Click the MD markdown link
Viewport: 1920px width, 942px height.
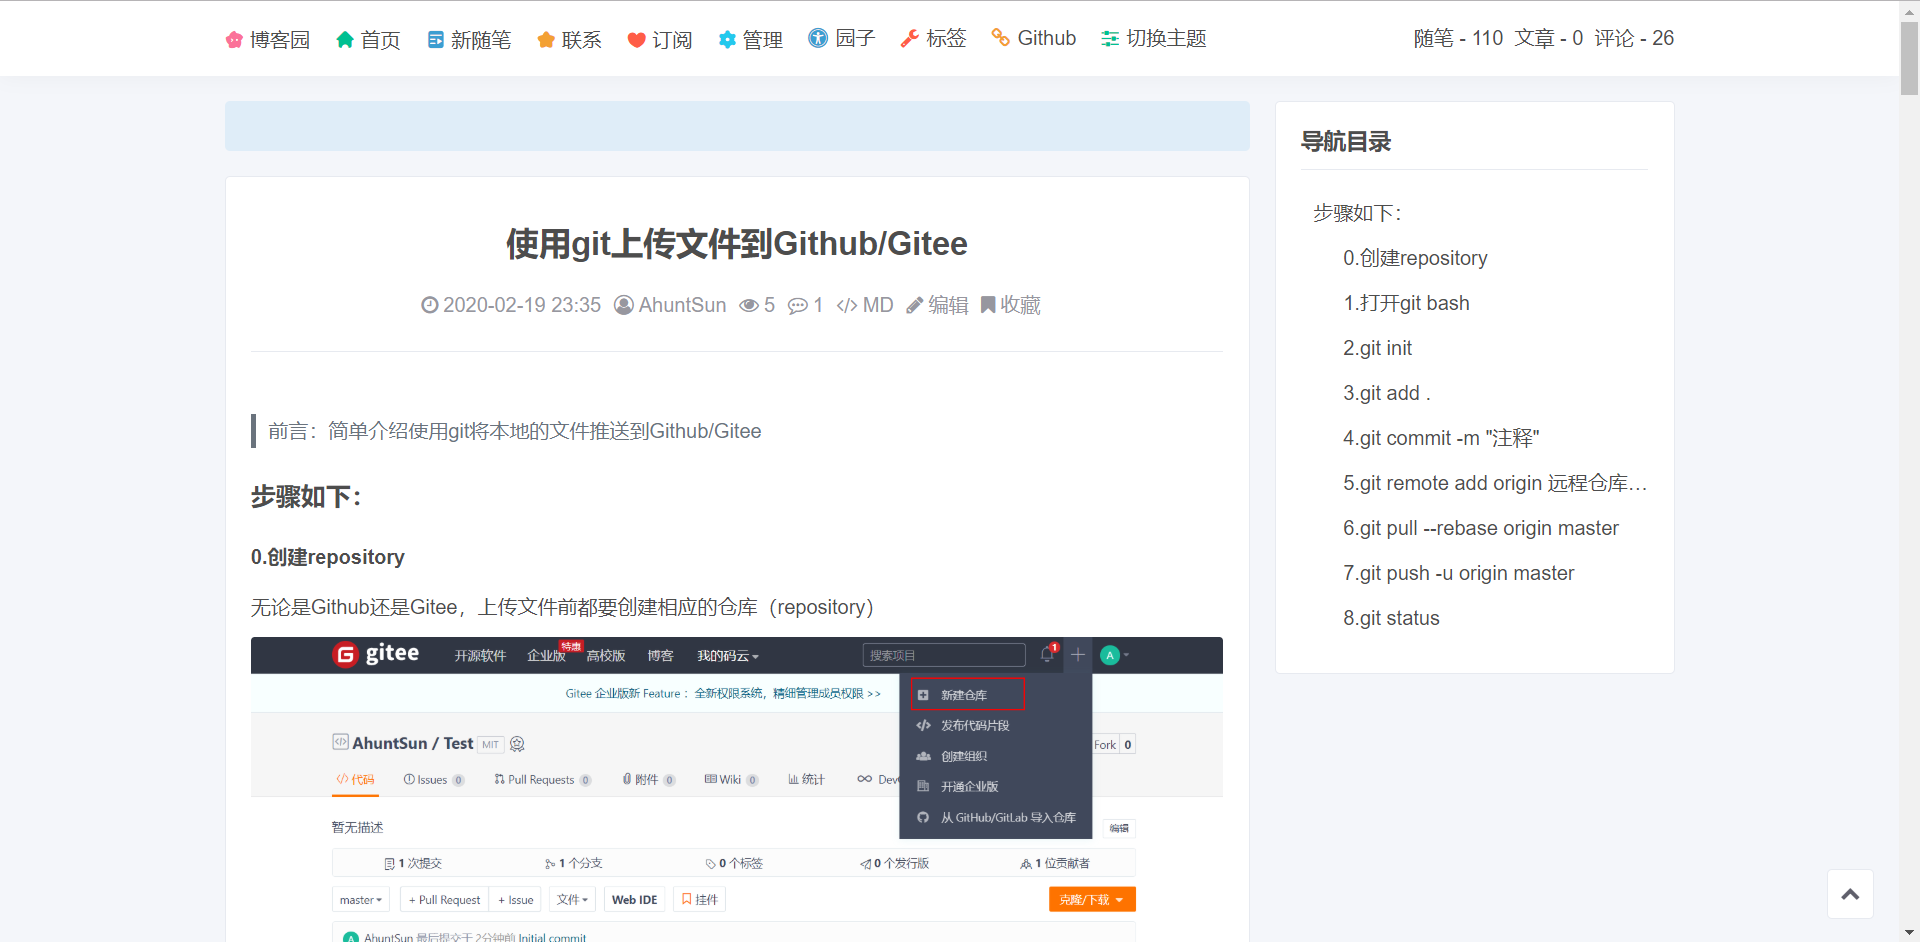click(878, 305)
